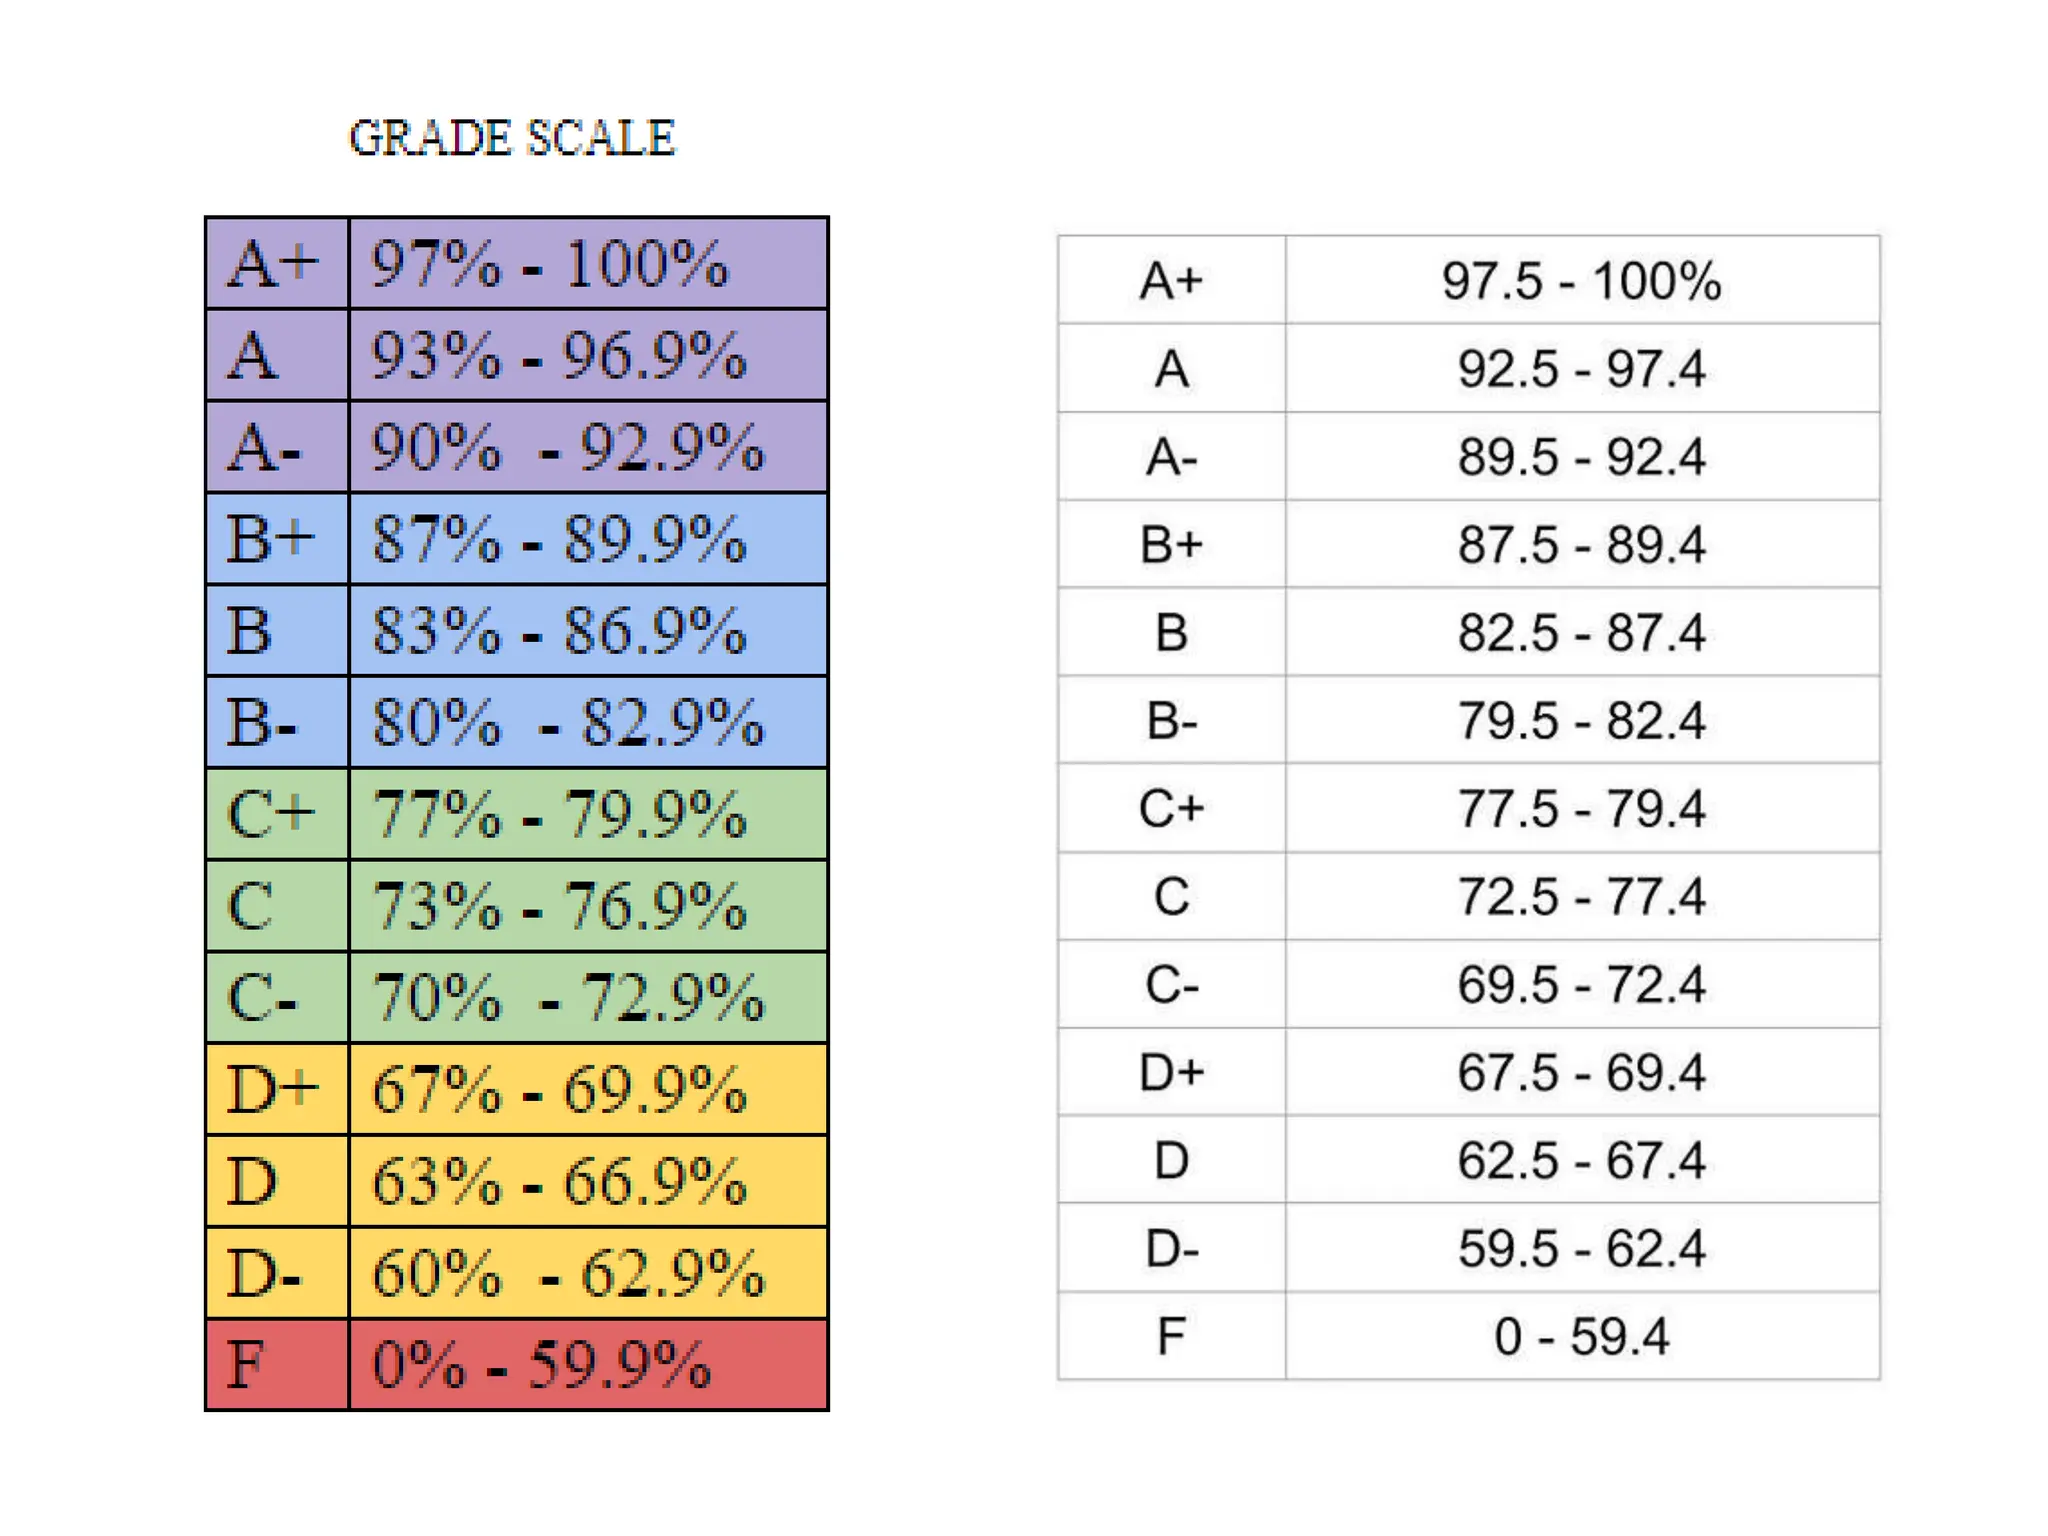The width and height of the screenshot is (2048, 1536).
Task: Click the 83% - 86.9% range cell
Action: (589, 631)
